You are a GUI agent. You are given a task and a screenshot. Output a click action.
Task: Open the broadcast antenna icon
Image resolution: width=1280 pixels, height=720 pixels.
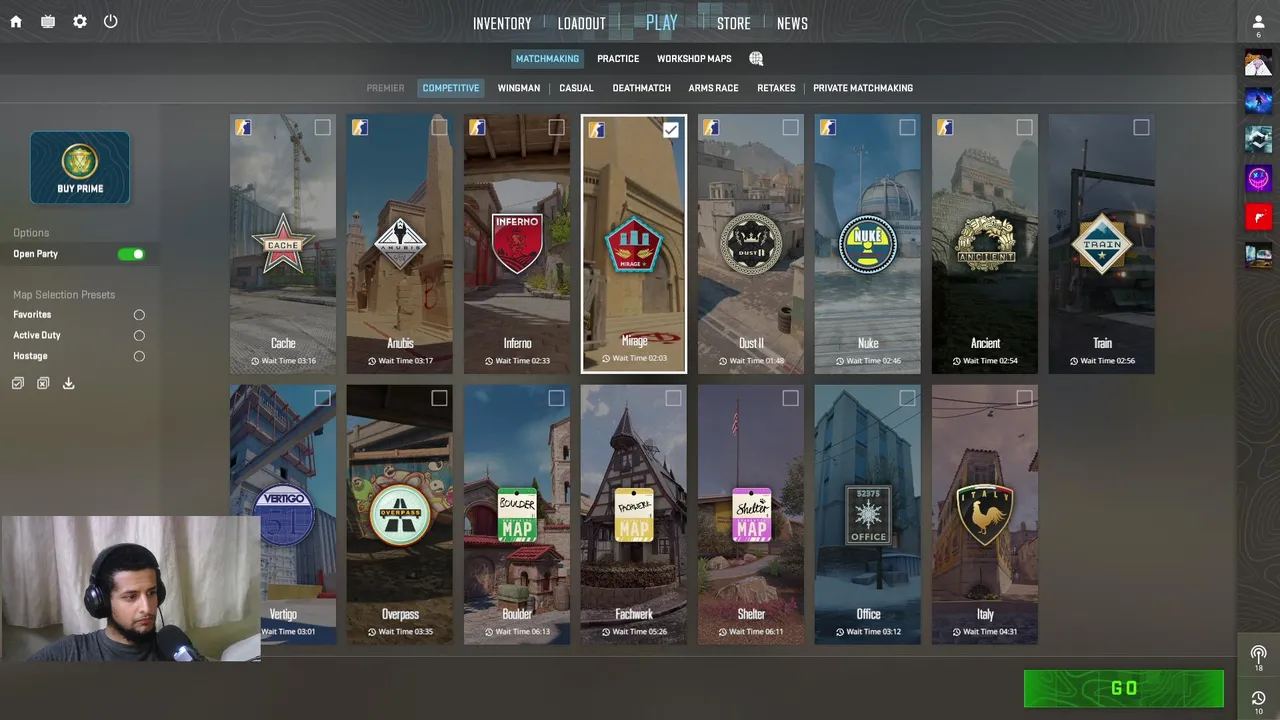pyautogui.click(x=1258, y=654)
